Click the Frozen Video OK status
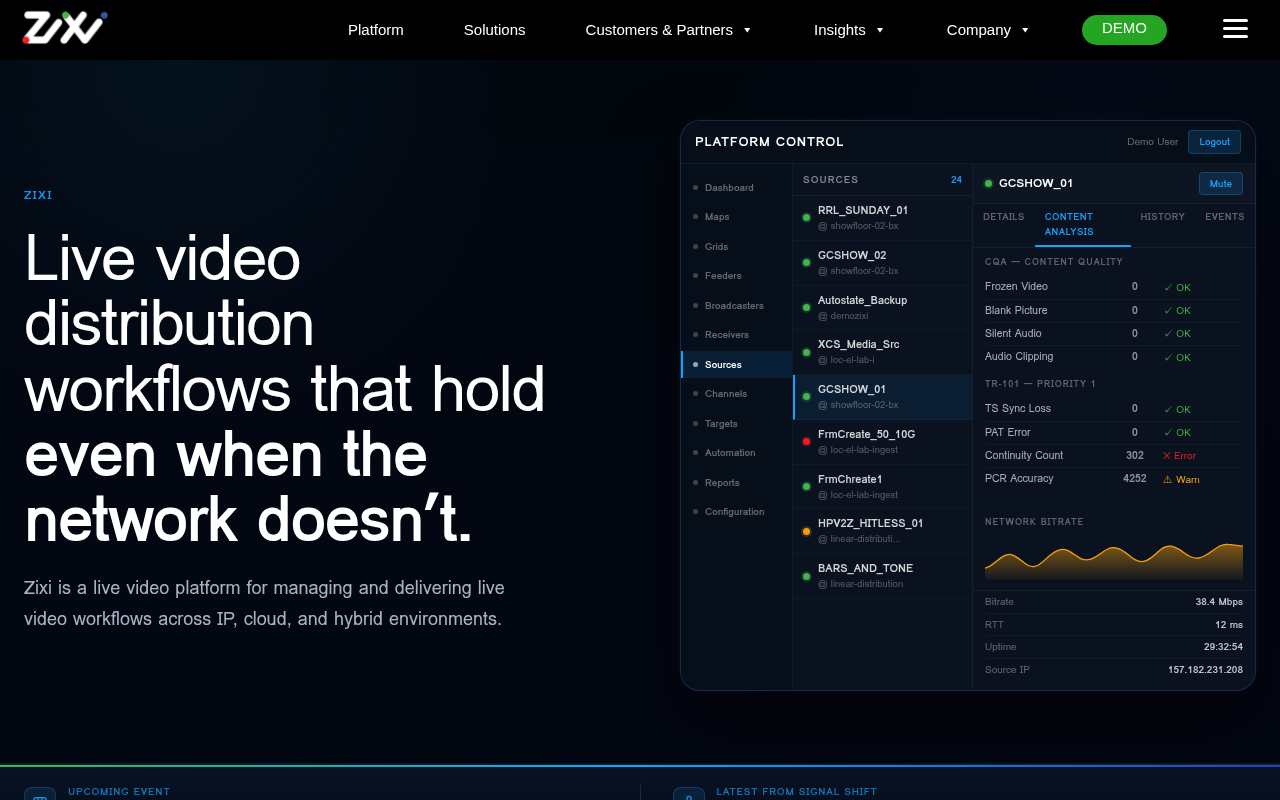The image size is (1280, 800). (x=1177, y=288)
